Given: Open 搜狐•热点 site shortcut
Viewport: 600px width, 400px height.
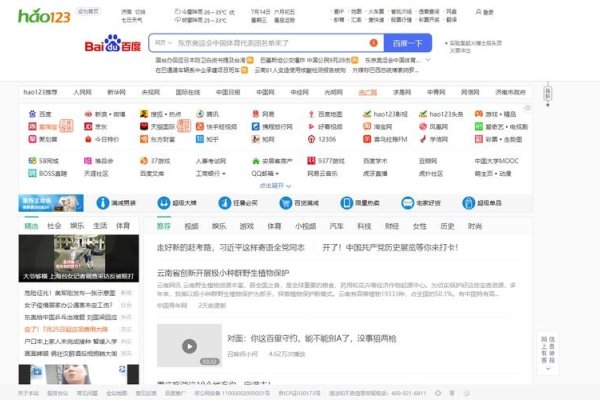Looking at the screenshot, I should (x=160, y=114).
